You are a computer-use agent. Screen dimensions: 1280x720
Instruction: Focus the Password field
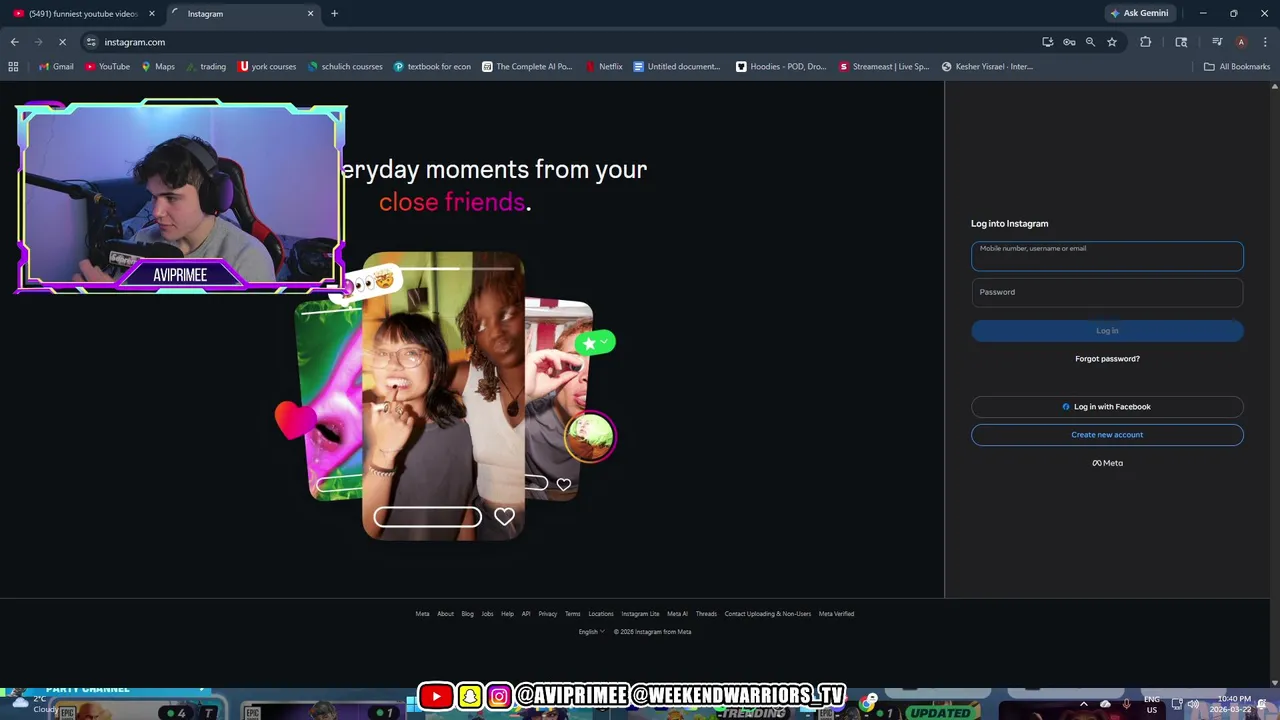[1107, 292]
